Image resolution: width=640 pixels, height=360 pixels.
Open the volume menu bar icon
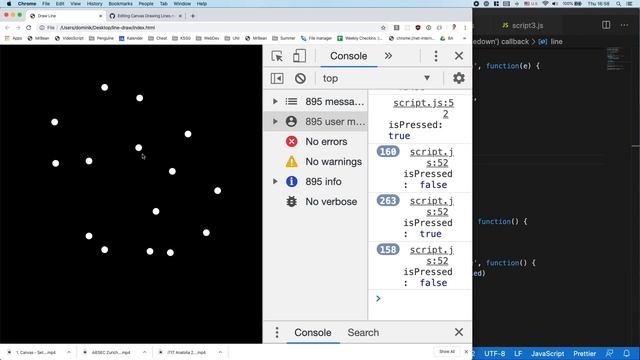(x=555, y=4)
